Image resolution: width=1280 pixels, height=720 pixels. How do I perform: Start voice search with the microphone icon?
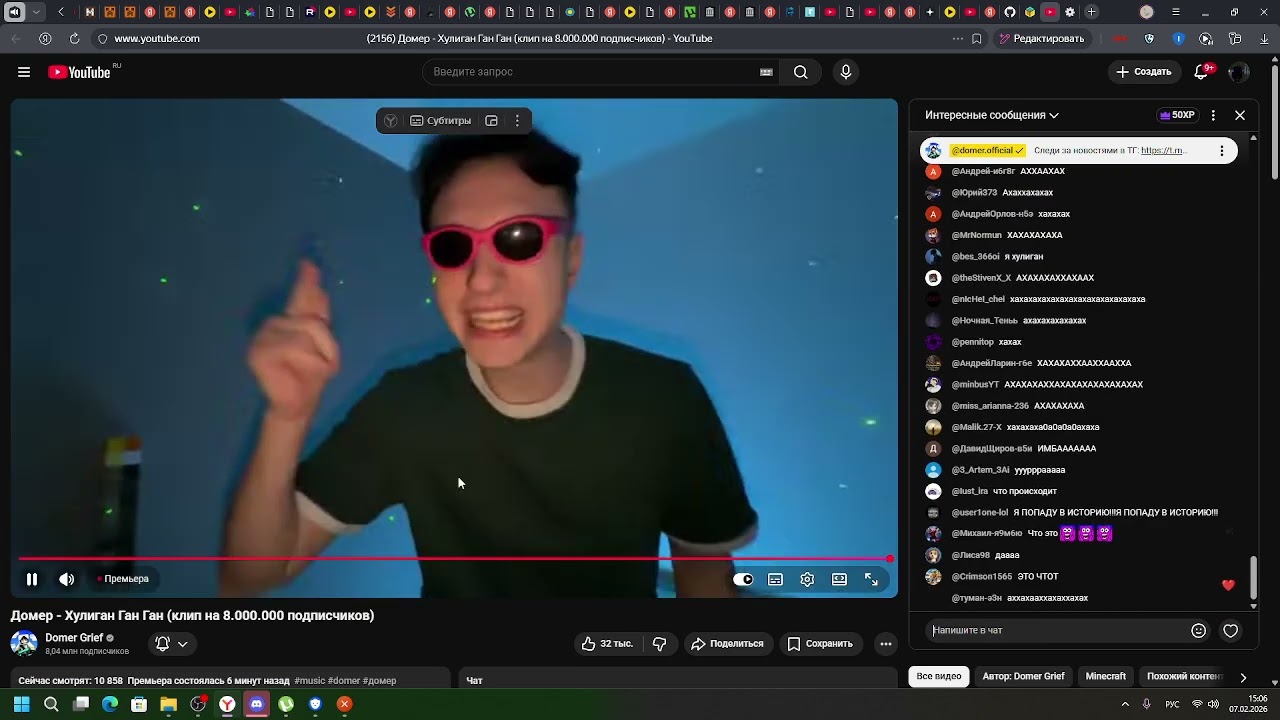pyautogui.click(x=846, y=72)
